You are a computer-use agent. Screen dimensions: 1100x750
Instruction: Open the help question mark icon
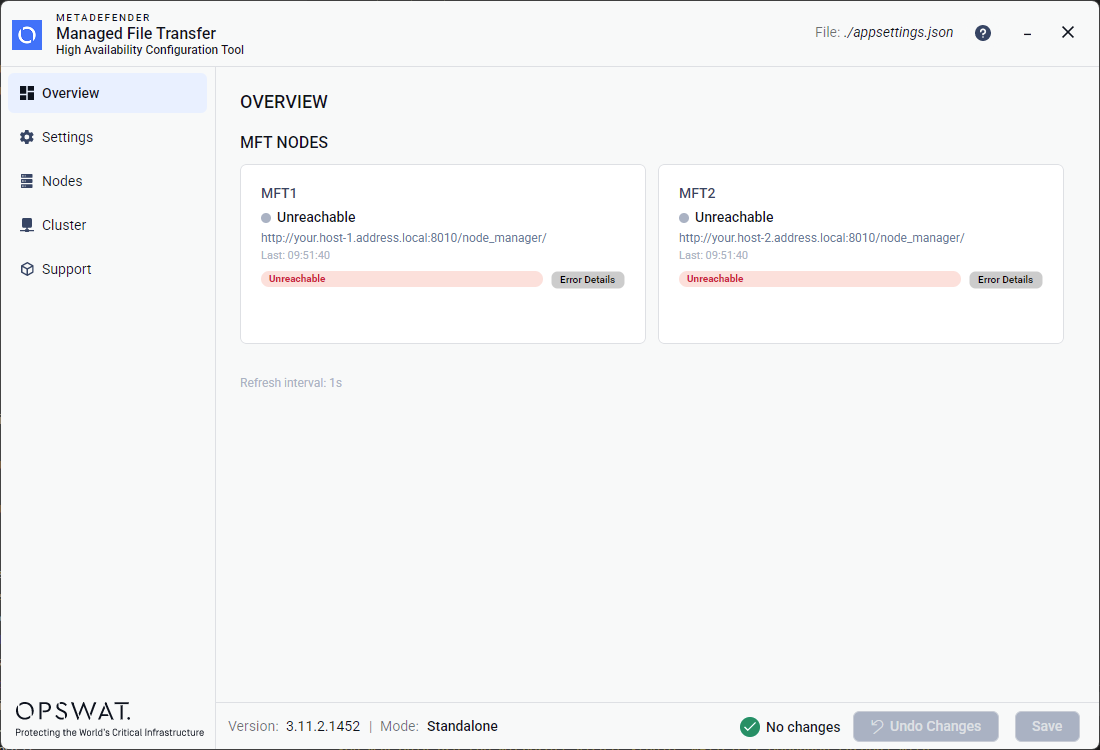[x=983, y=33]
